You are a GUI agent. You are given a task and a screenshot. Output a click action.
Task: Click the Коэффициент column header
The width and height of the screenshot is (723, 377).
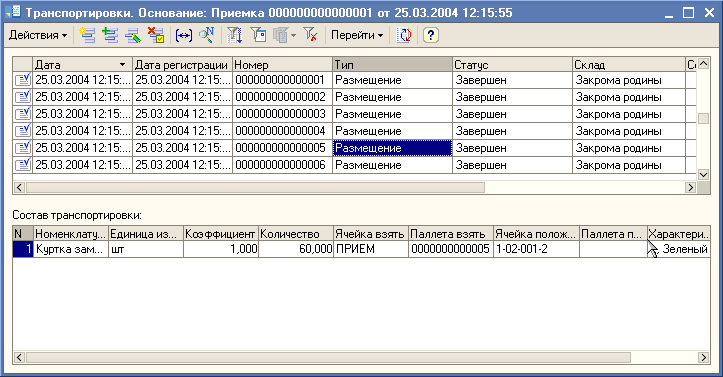pyautogui.click(x=221, y=234)
